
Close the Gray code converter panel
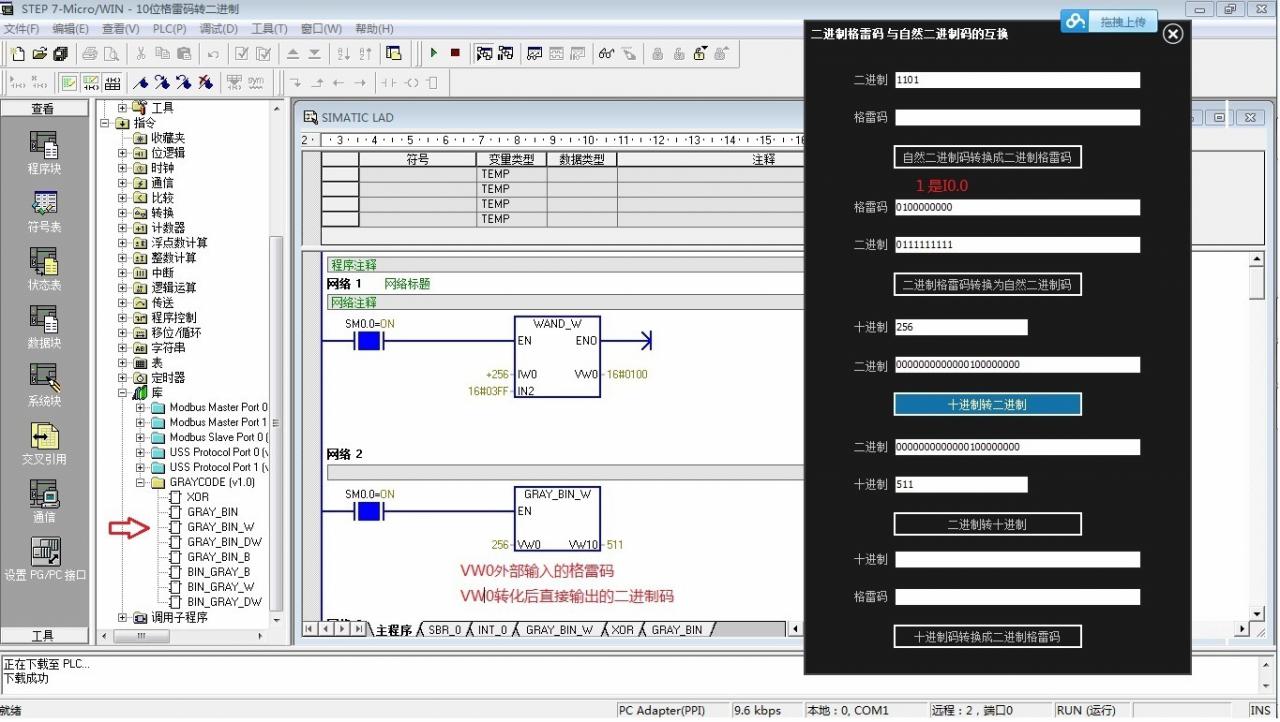pyautogui.click(x=1173, y=34)
